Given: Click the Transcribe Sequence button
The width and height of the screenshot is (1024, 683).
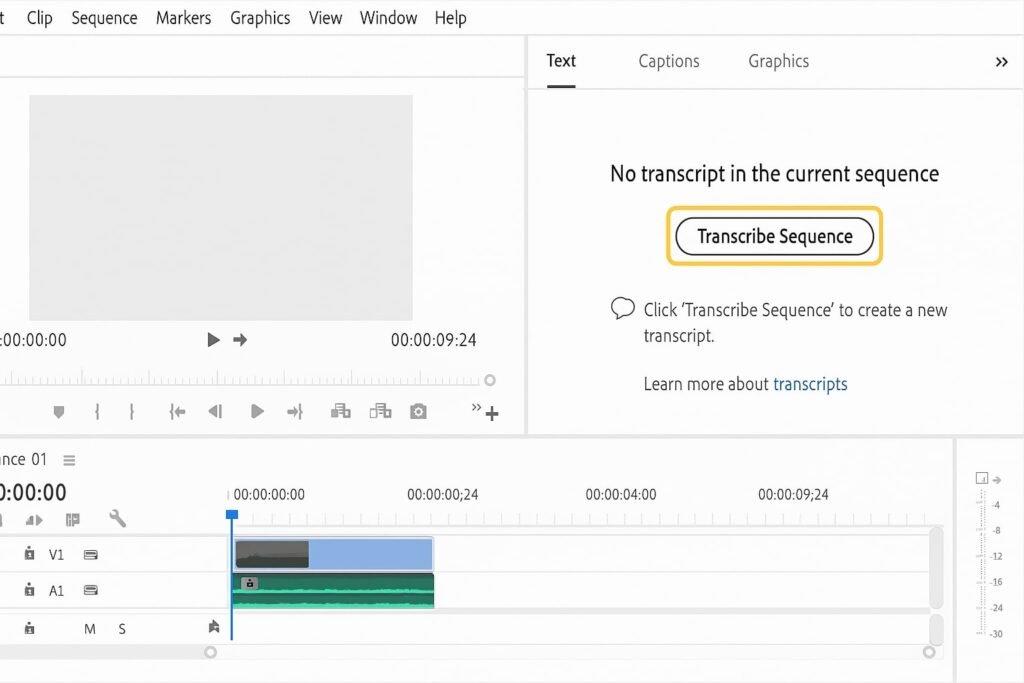Looking at the screenshot, I should click(774, 237).
